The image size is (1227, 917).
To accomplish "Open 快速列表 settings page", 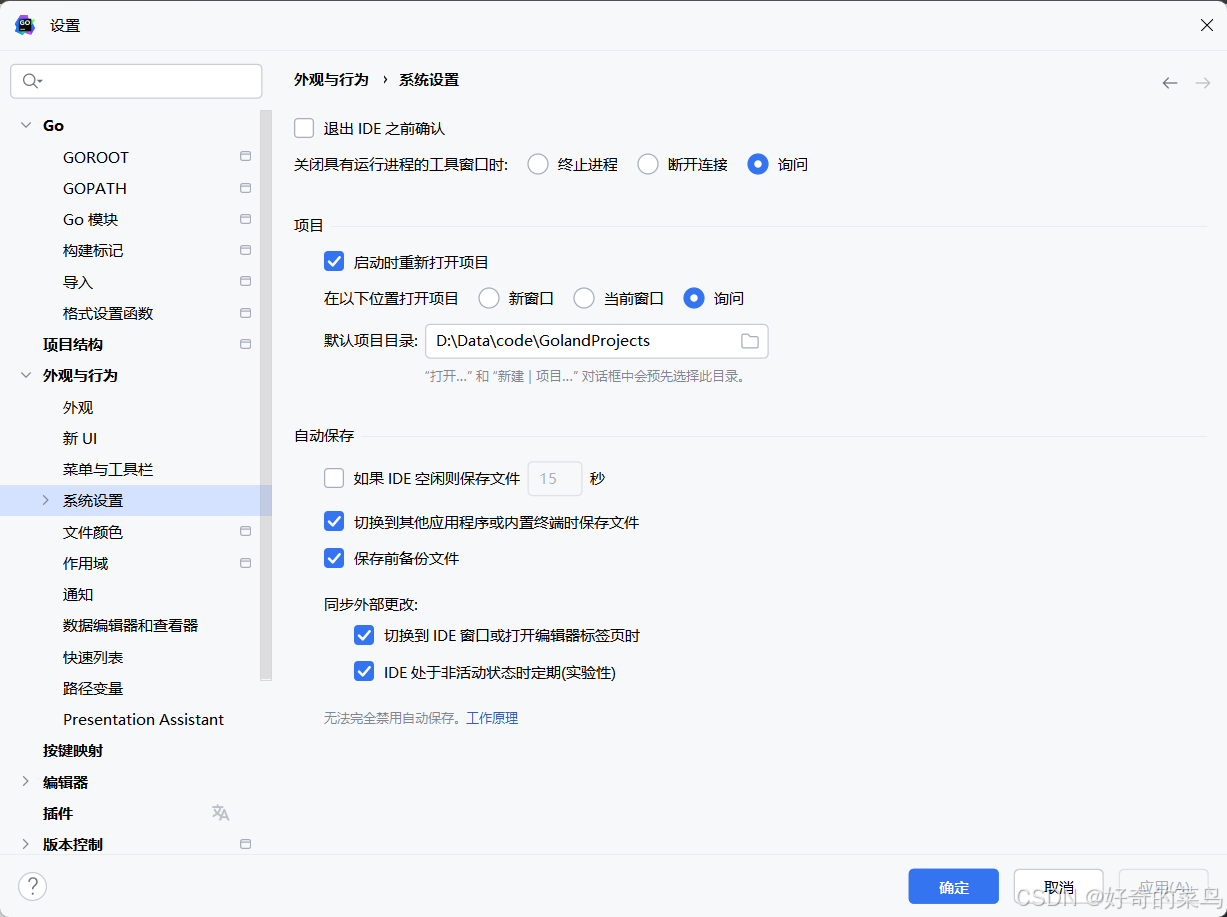I will click(93, 657).
